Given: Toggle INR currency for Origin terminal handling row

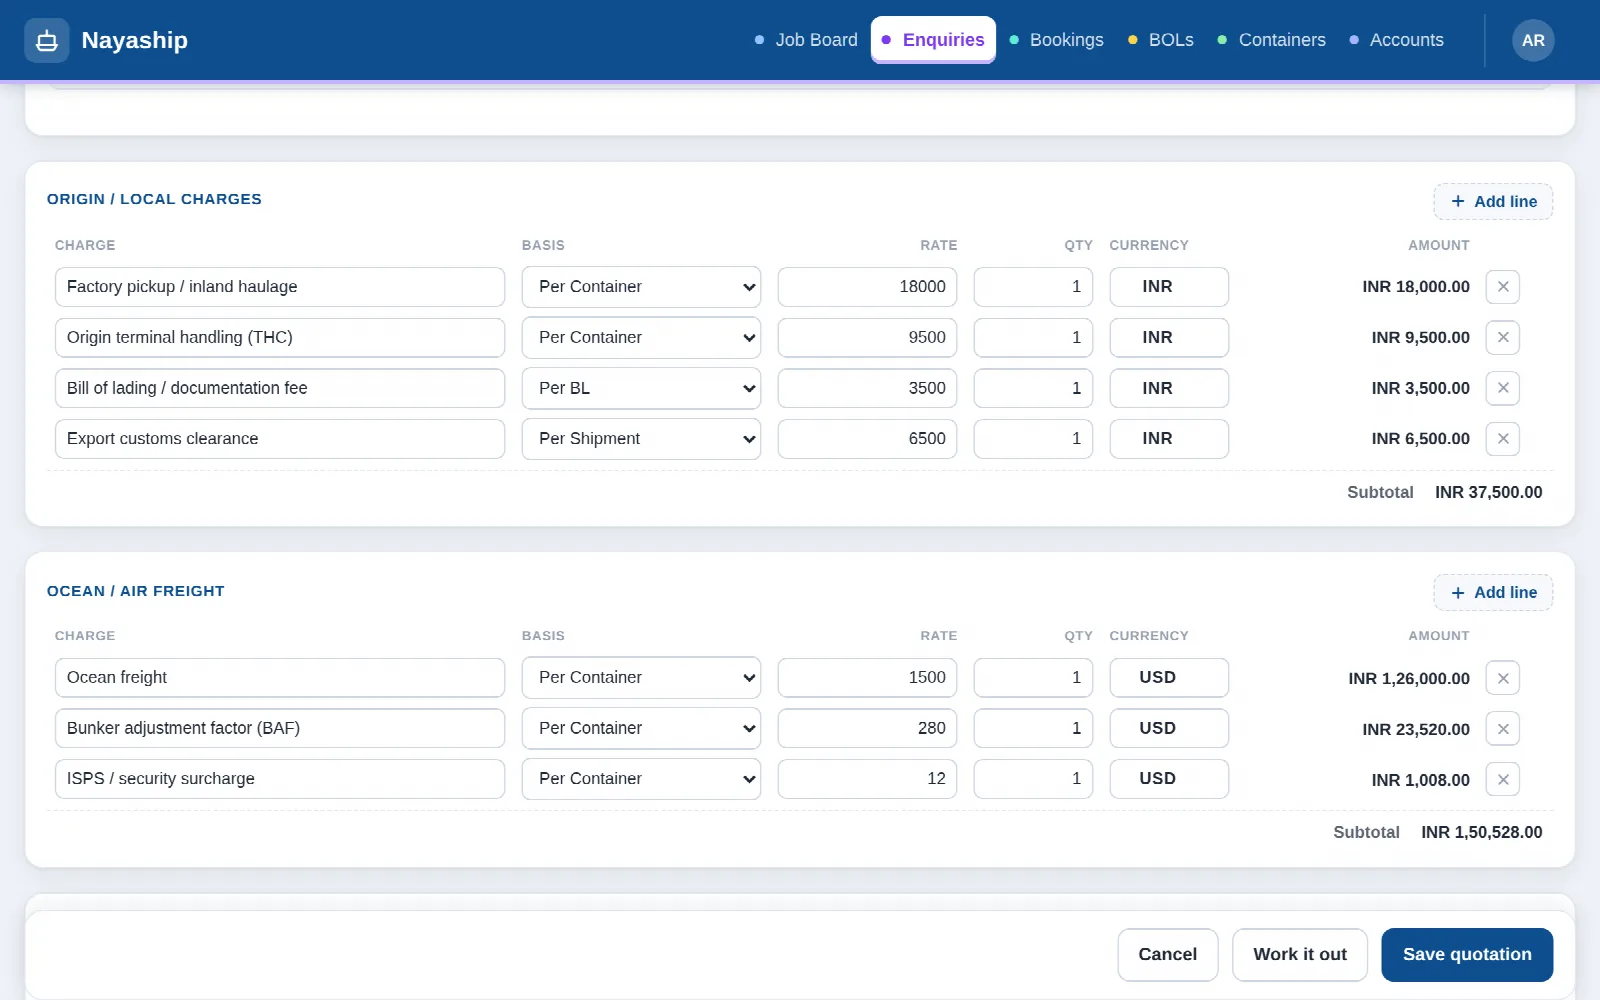Looking at the screenshot, I should pos(1169,338).
